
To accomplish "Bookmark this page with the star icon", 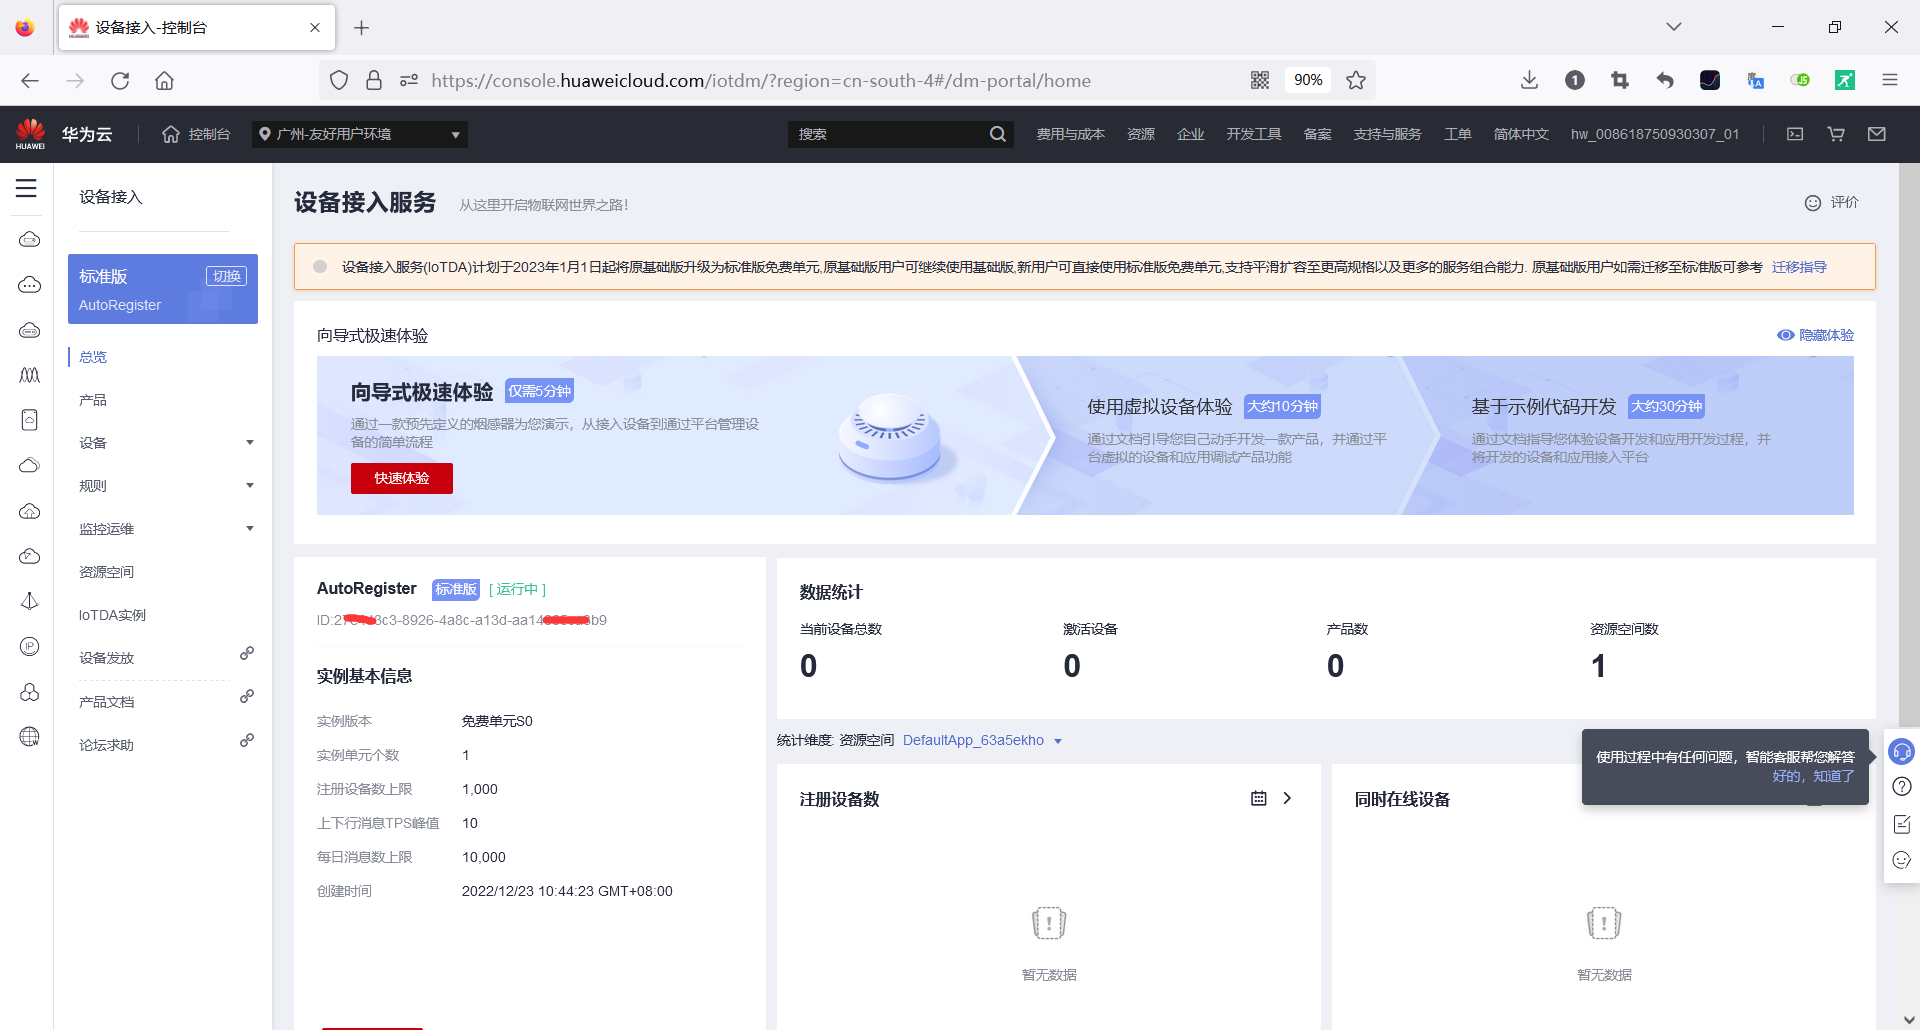I will pyautogui.click(x=1356, y=80).
